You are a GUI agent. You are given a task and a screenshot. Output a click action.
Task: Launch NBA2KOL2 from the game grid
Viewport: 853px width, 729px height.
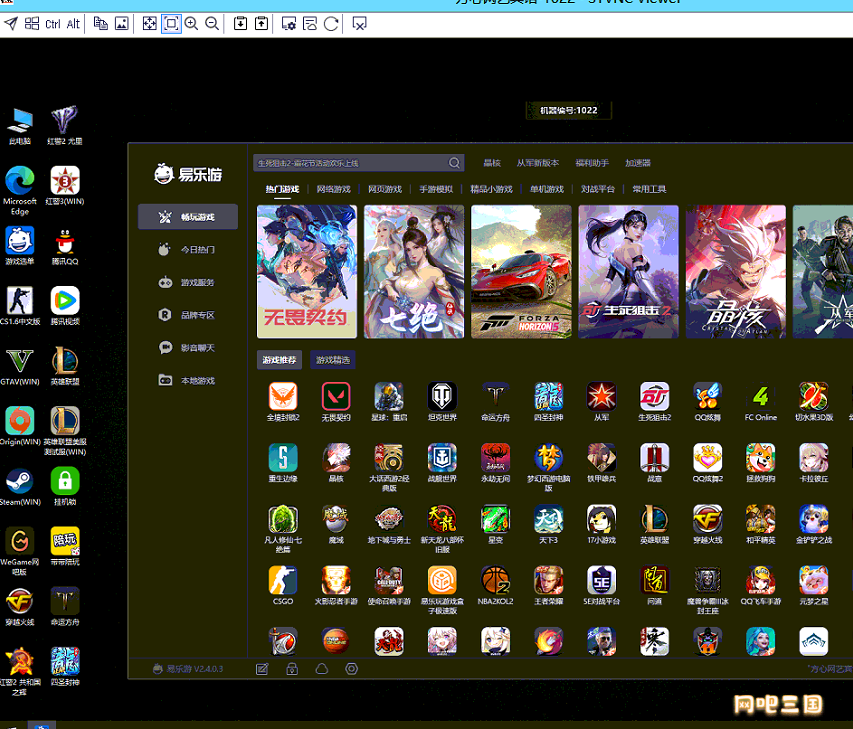pyautogui.click(x=495, y=585)
